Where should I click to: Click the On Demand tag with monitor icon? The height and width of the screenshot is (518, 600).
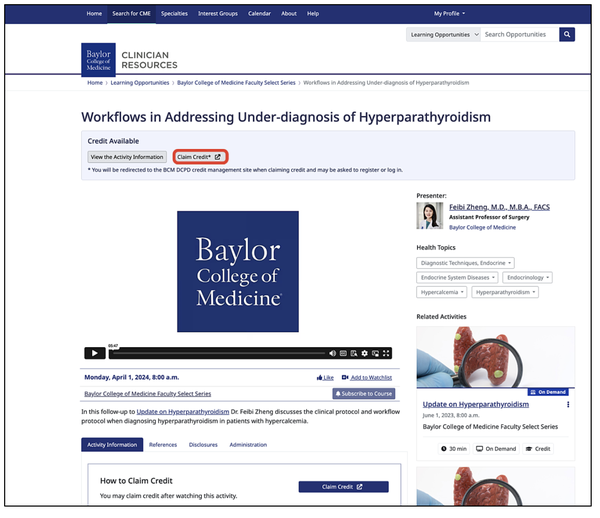click(496, 449)
